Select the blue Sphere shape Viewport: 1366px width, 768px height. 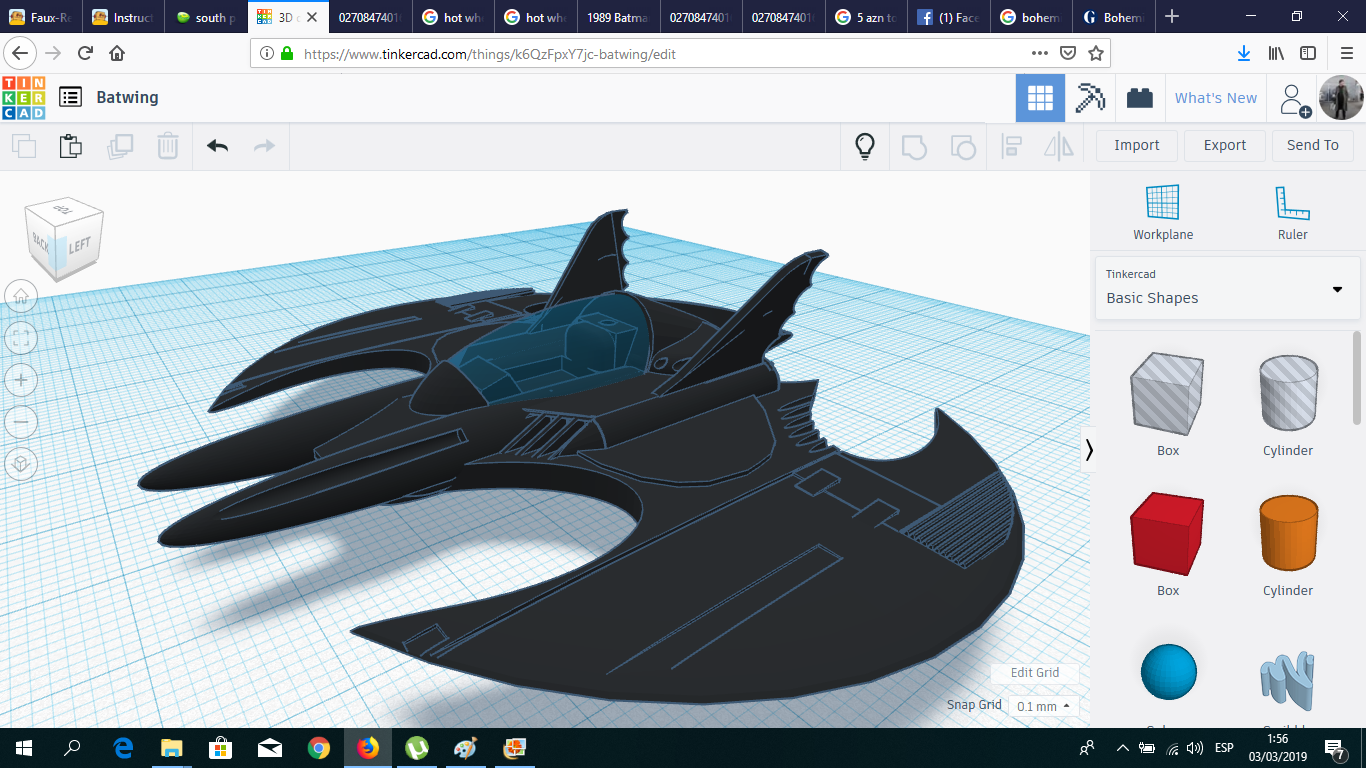pos(1168,672)
